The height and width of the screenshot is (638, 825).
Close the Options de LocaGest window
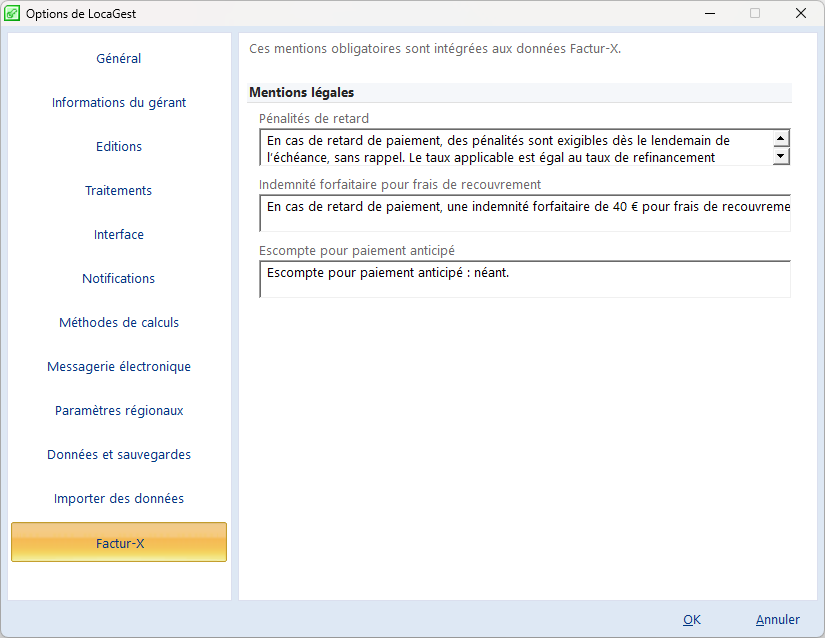click(800, 13)
